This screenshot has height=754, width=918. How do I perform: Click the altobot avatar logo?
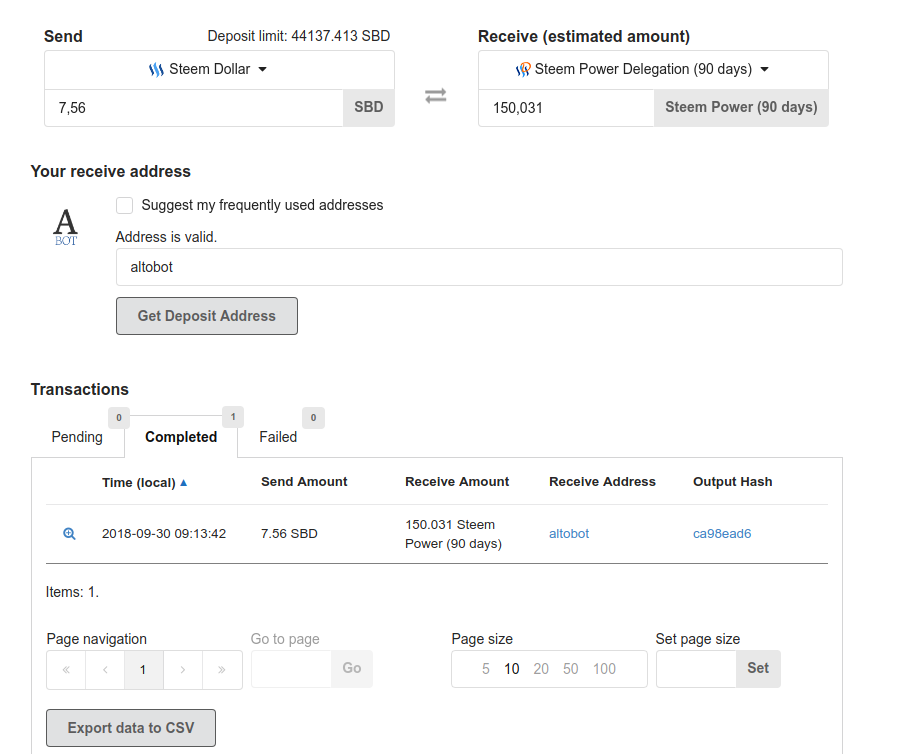tap(65, 226)
